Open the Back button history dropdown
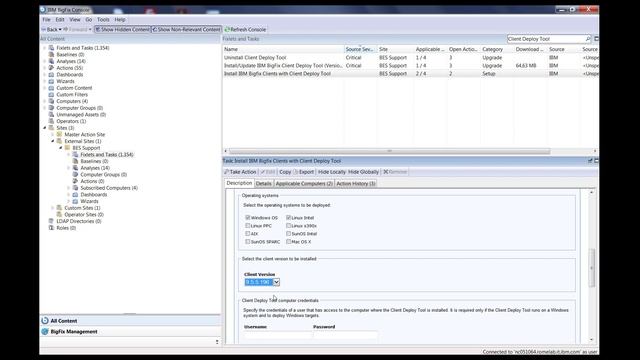This screenshot has height=360, width=640. coord(60,29)
